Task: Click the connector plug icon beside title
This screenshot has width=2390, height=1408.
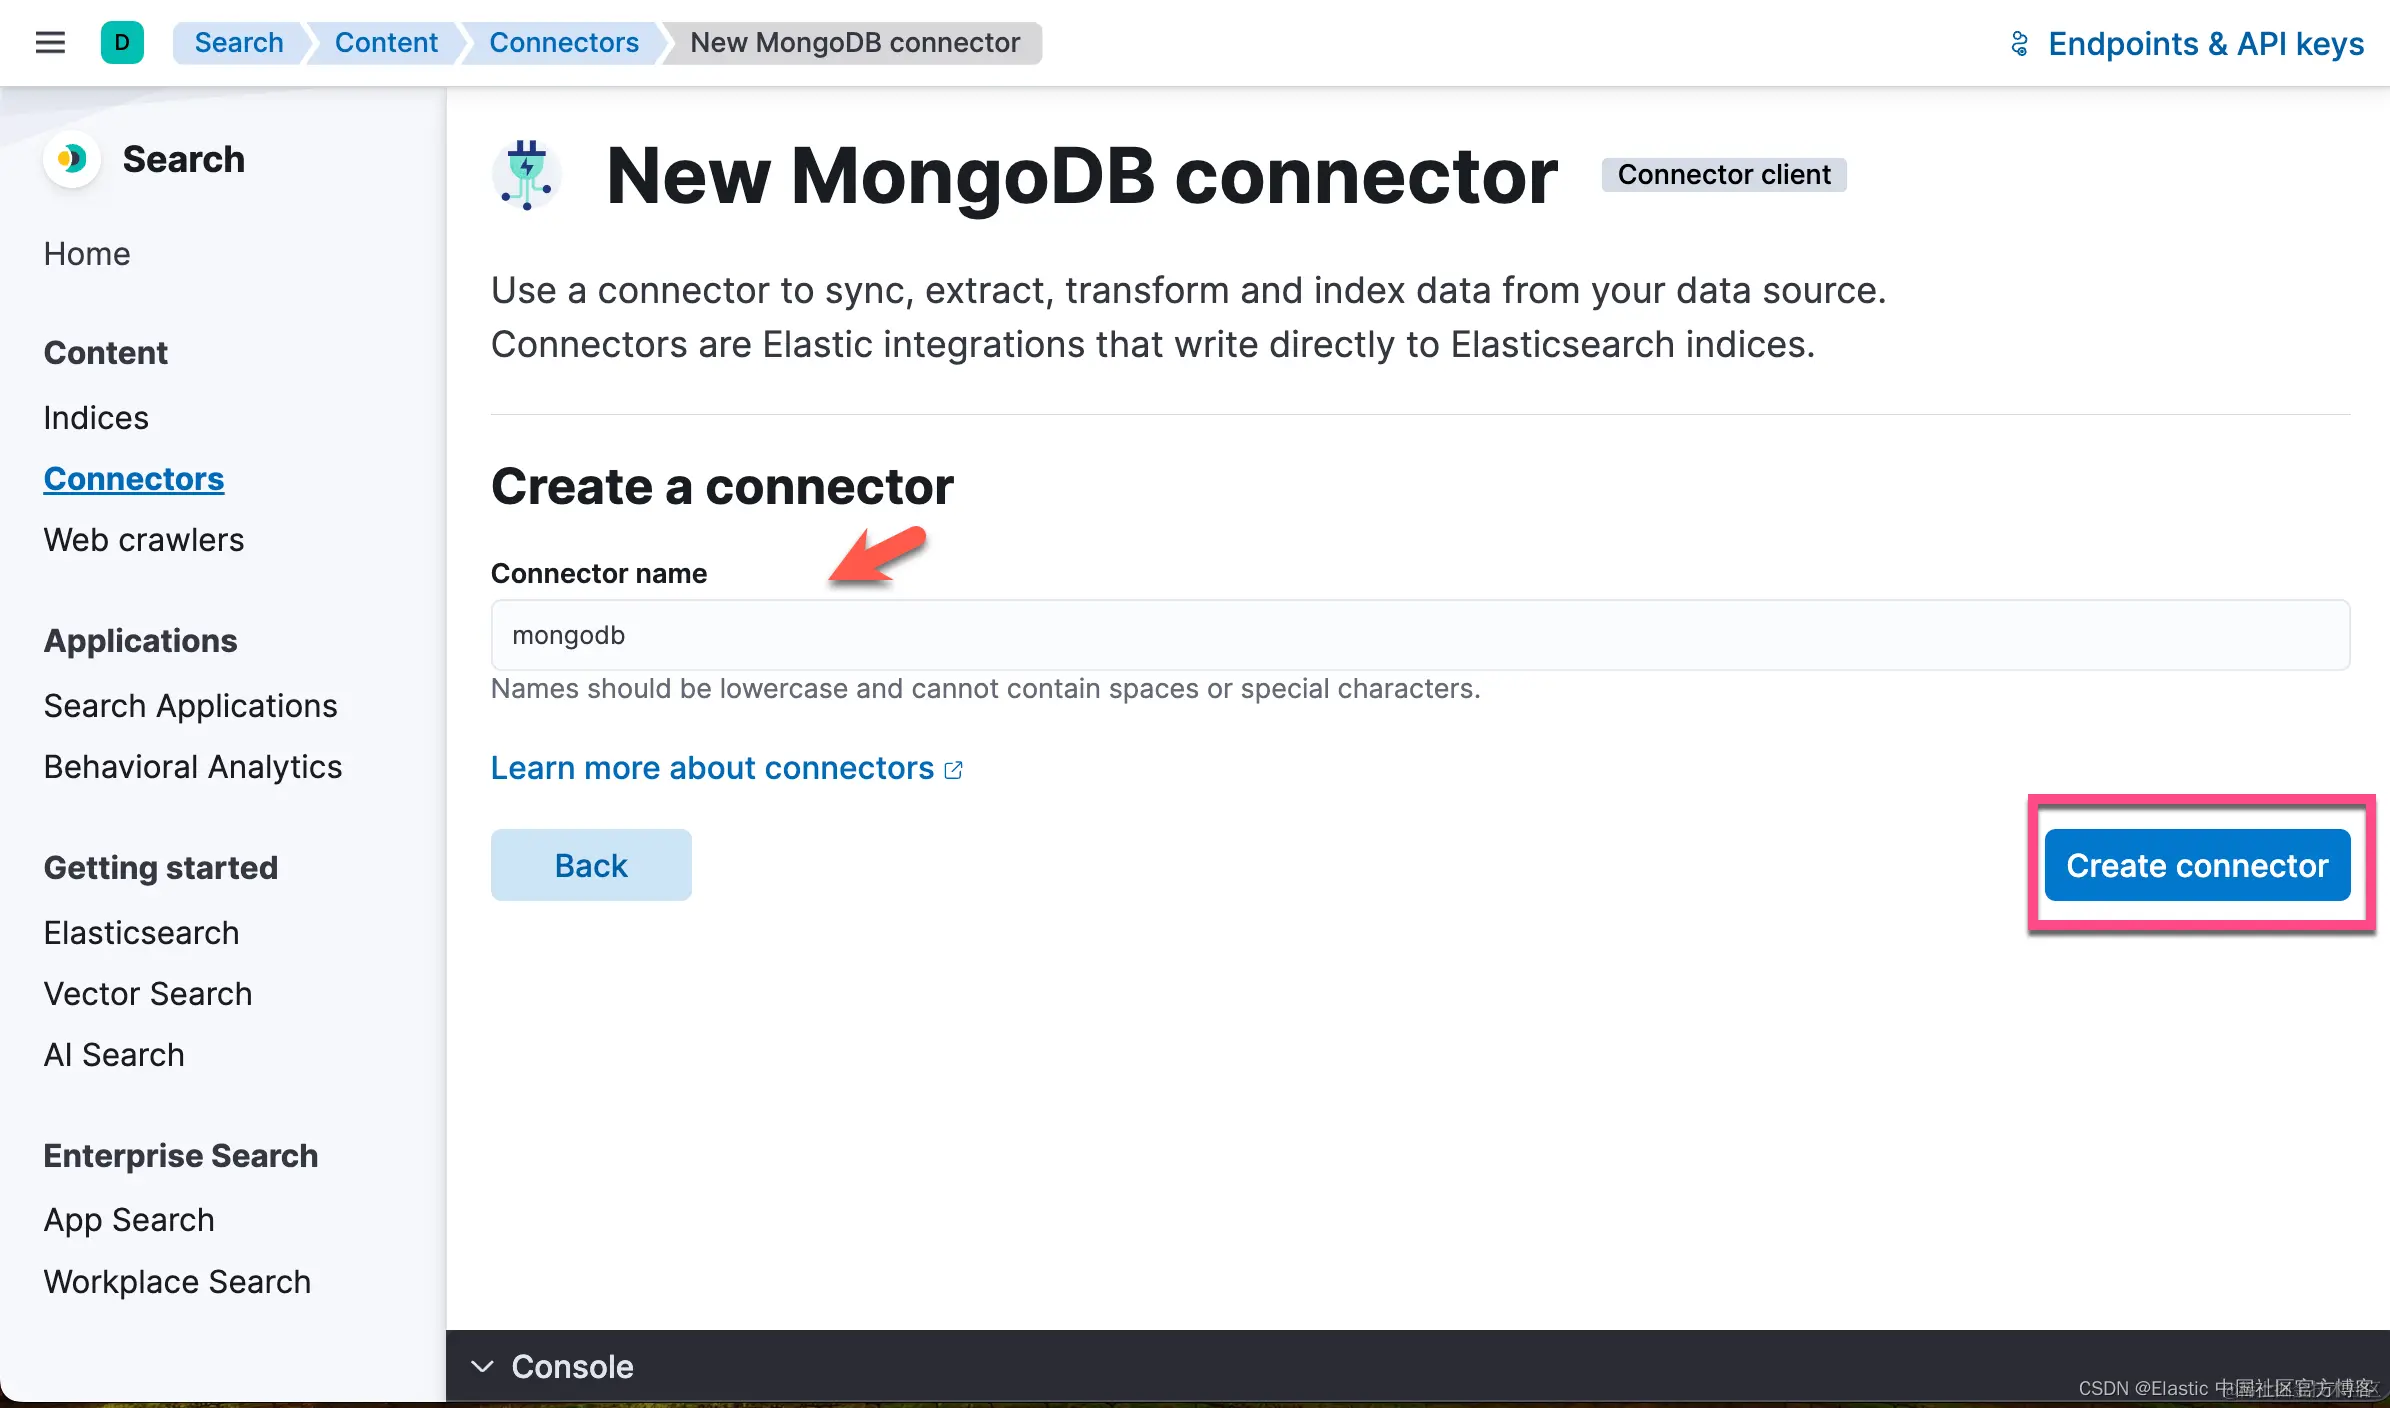Action: [527, 175]
